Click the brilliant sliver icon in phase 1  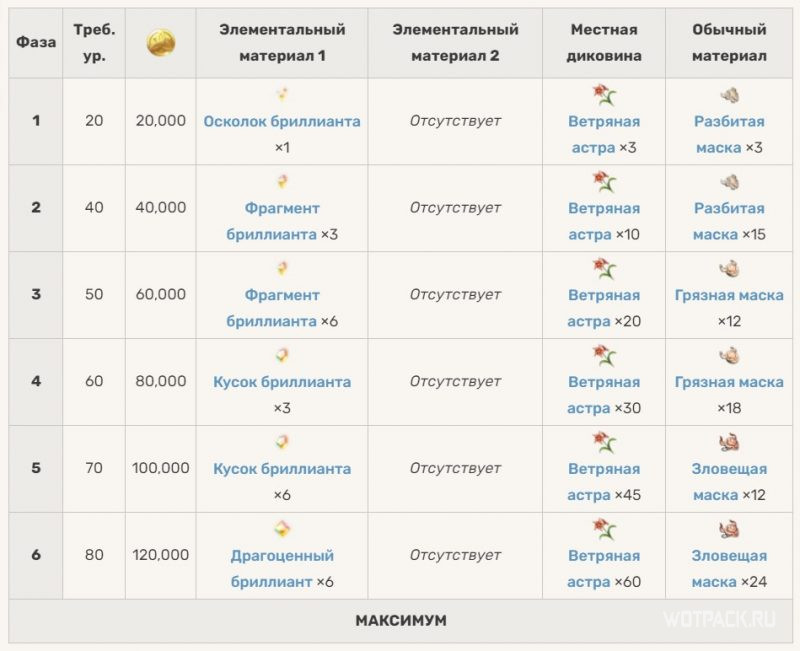282,94
